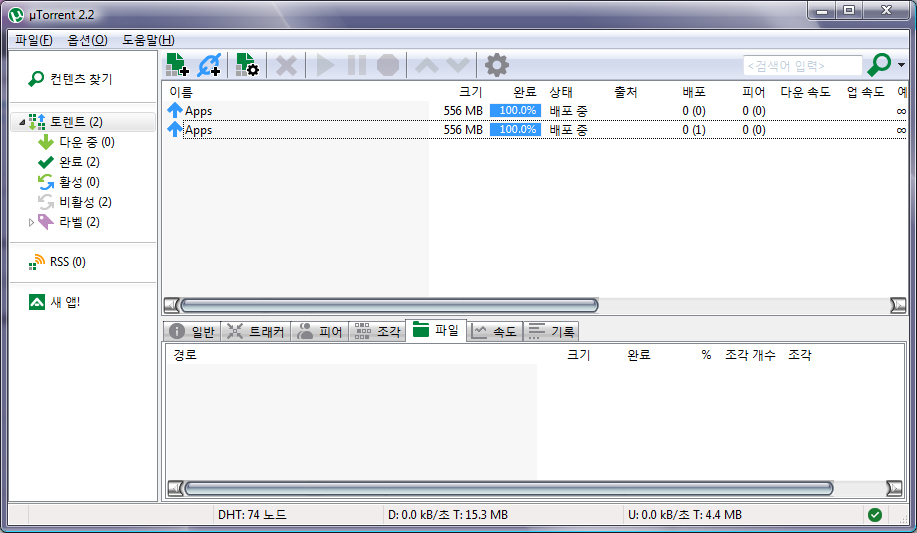
Task: Open the 도움말(H) menu
Action: 148,40
